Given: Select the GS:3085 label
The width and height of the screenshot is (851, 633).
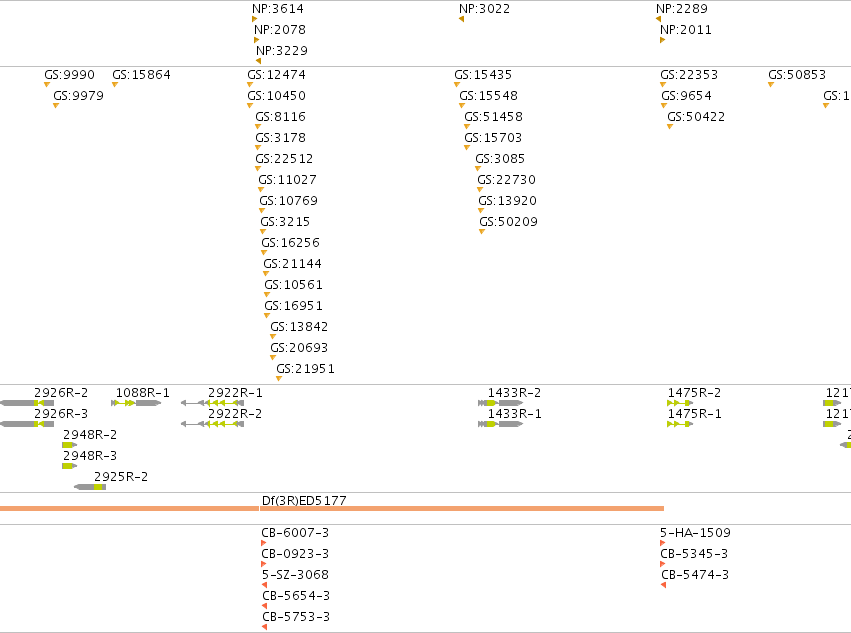Looking at the screenshot, I should (x=500, y=159).
